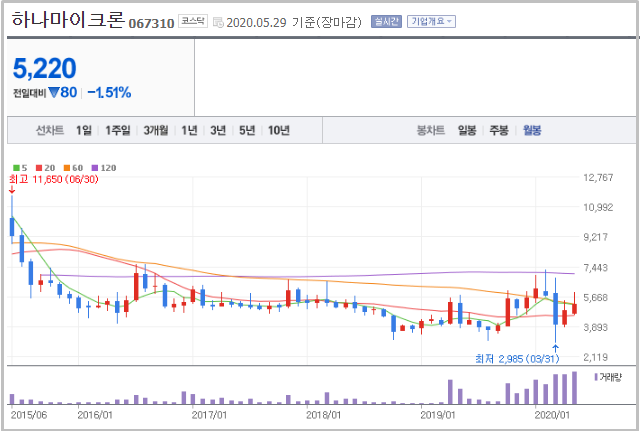The height and width of the screenshot is (431, 640).
Task: Select the 10년 line chart tab
Action: pyautogui.click(x=279, y=130)
